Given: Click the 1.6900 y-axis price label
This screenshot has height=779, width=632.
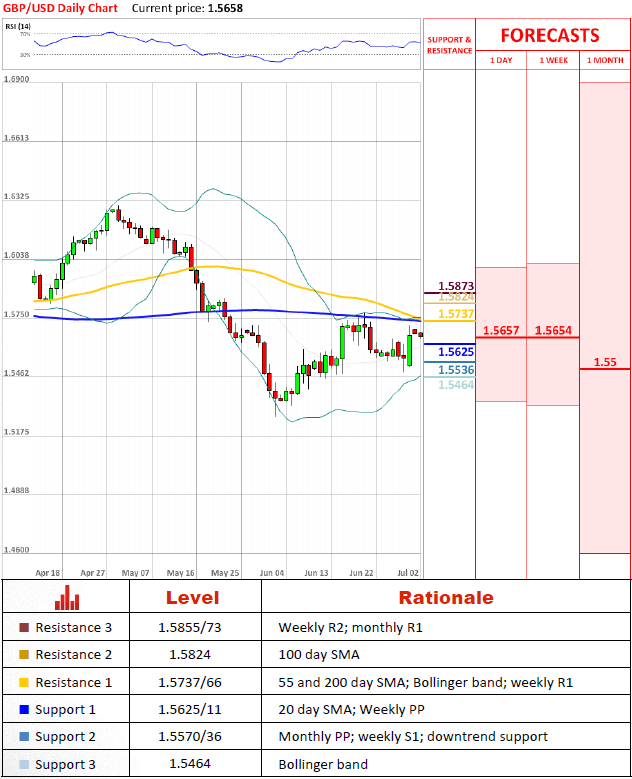Looking at the screenshot, I should coord(16,79).
